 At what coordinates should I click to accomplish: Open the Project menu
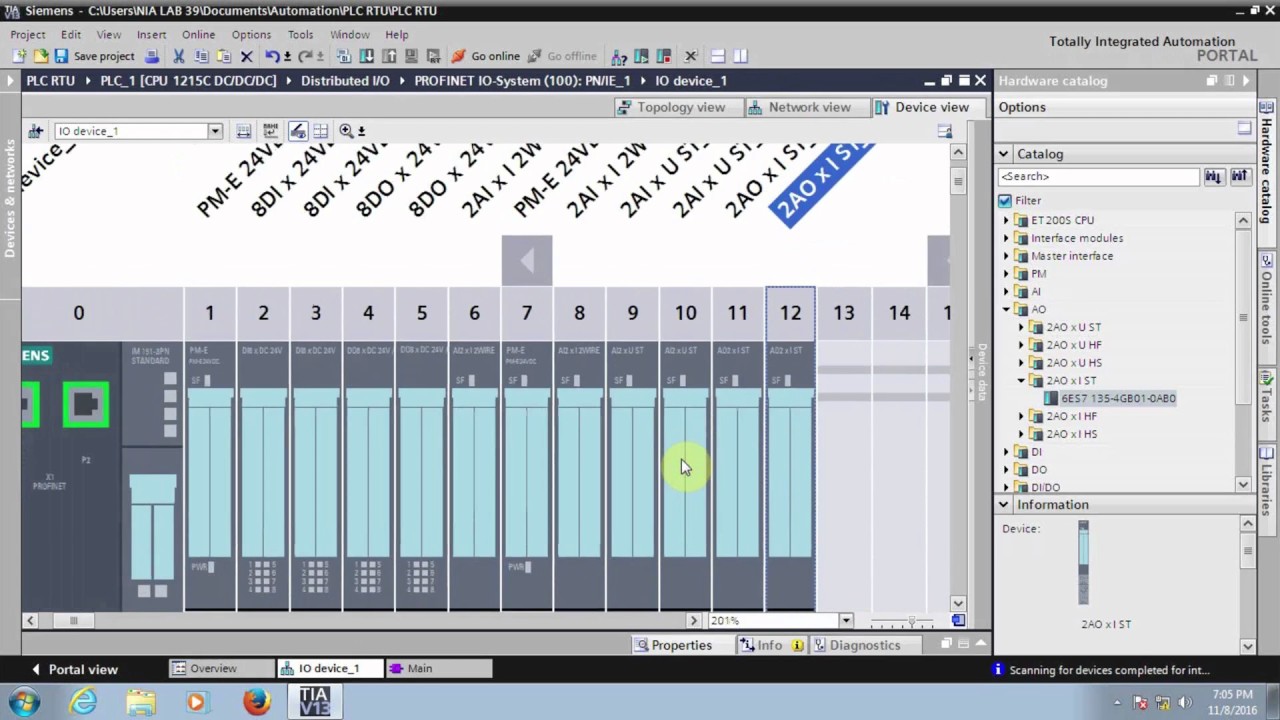[x=28, y=34]
